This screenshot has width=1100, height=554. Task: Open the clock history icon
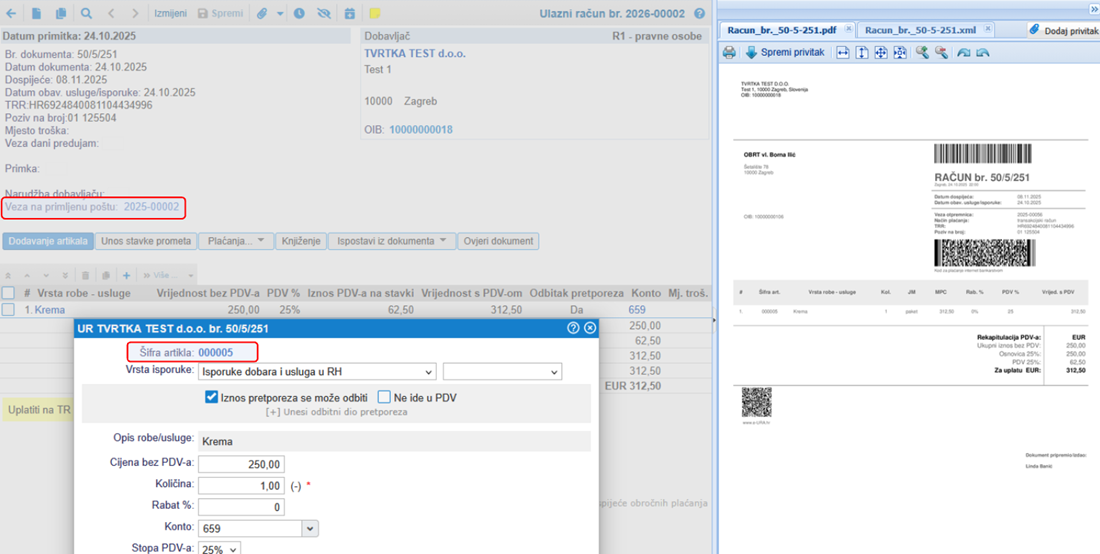(299, 13)
